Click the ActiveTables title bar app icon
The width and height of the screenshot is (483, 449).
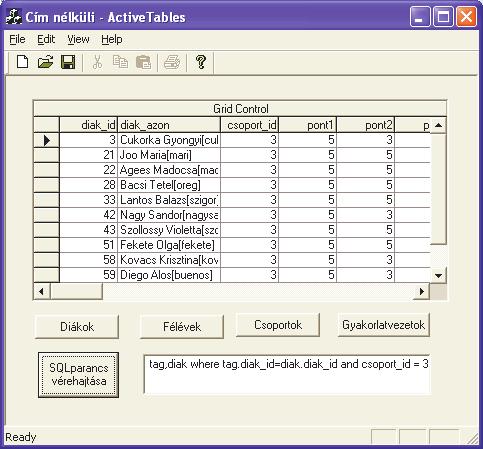(x=14, y=17)
